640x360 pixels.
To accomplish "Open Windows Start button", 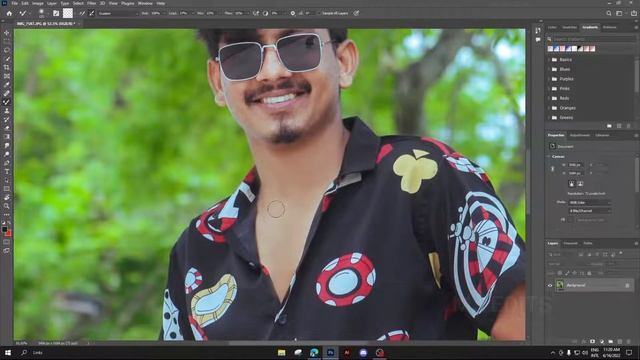I will (7, 353).
